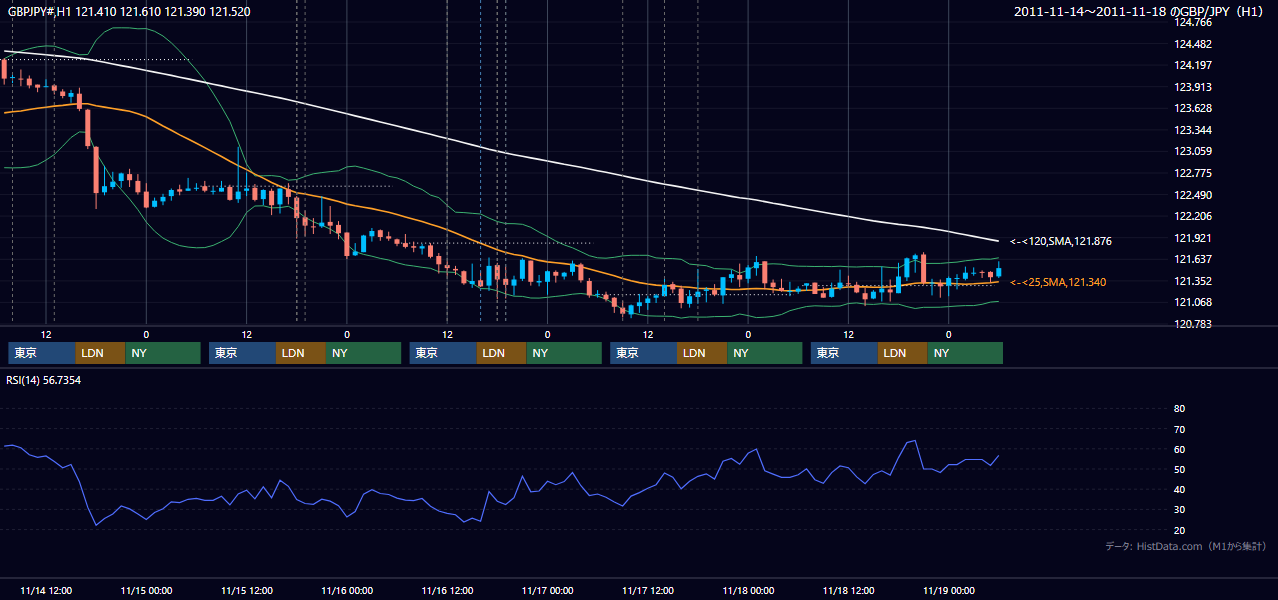This screenshot has width=1278, height=600.
Task: Click price axis label 120.783
Action: click(x=1193, y=324)
